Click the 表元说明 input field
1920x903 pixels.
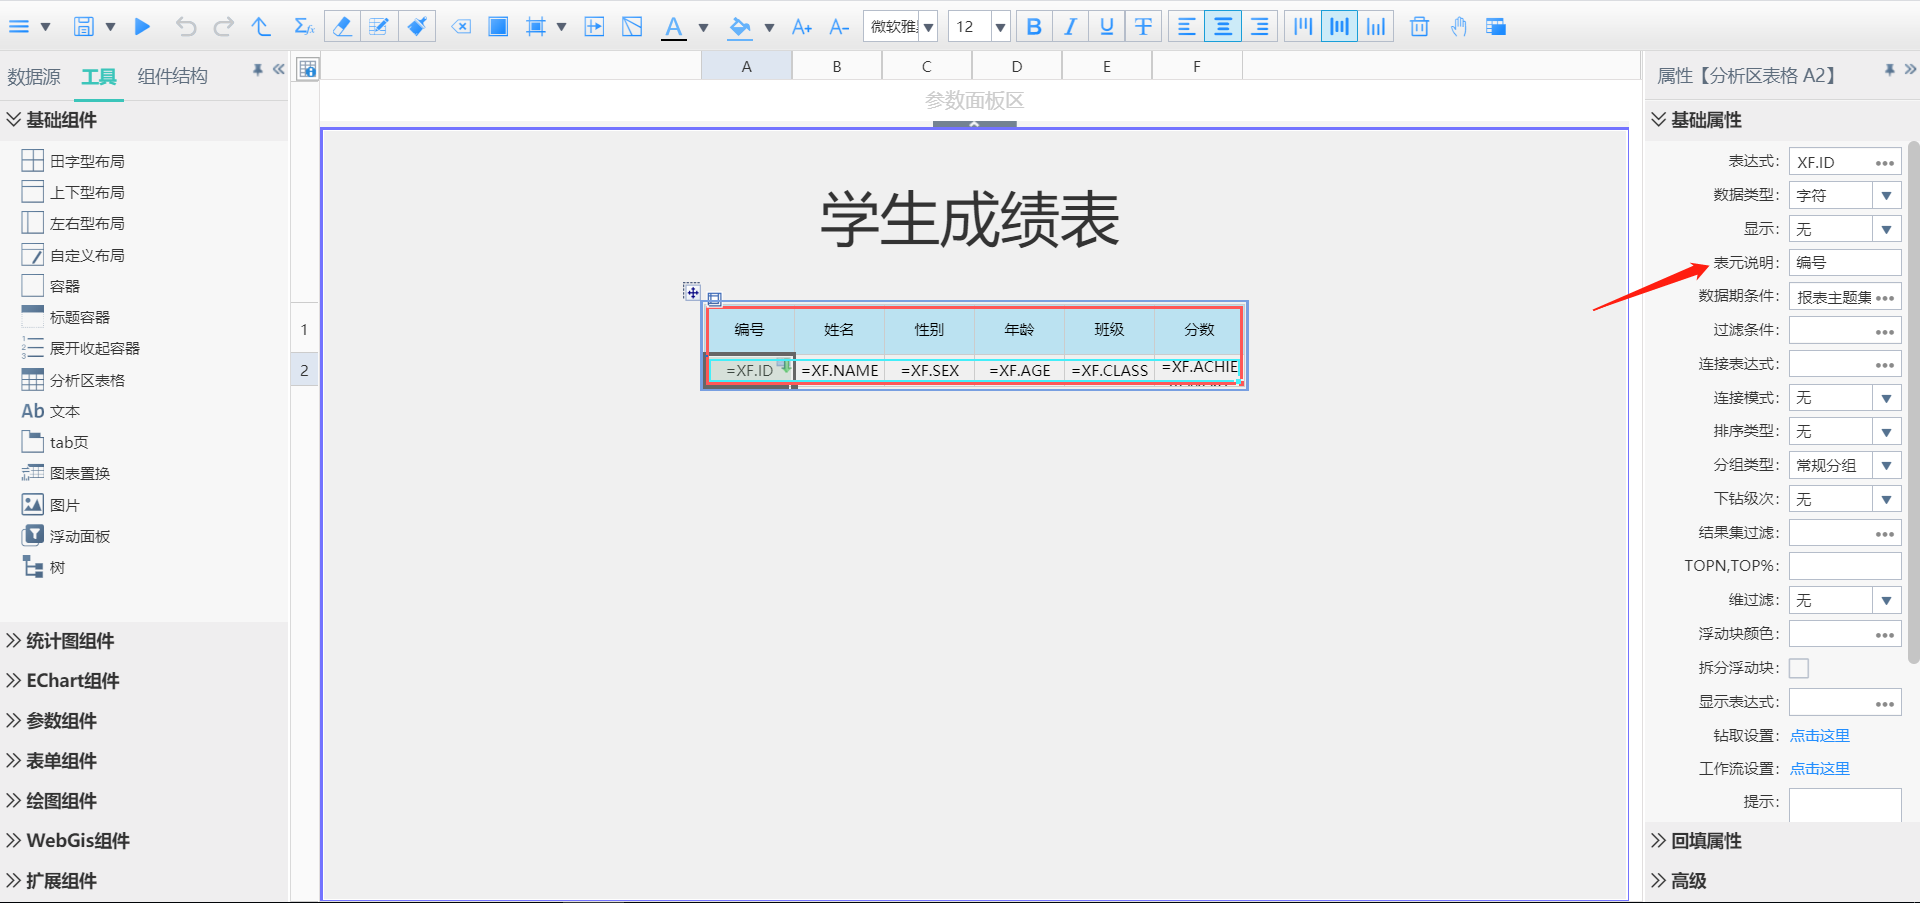pos(1844,263)
